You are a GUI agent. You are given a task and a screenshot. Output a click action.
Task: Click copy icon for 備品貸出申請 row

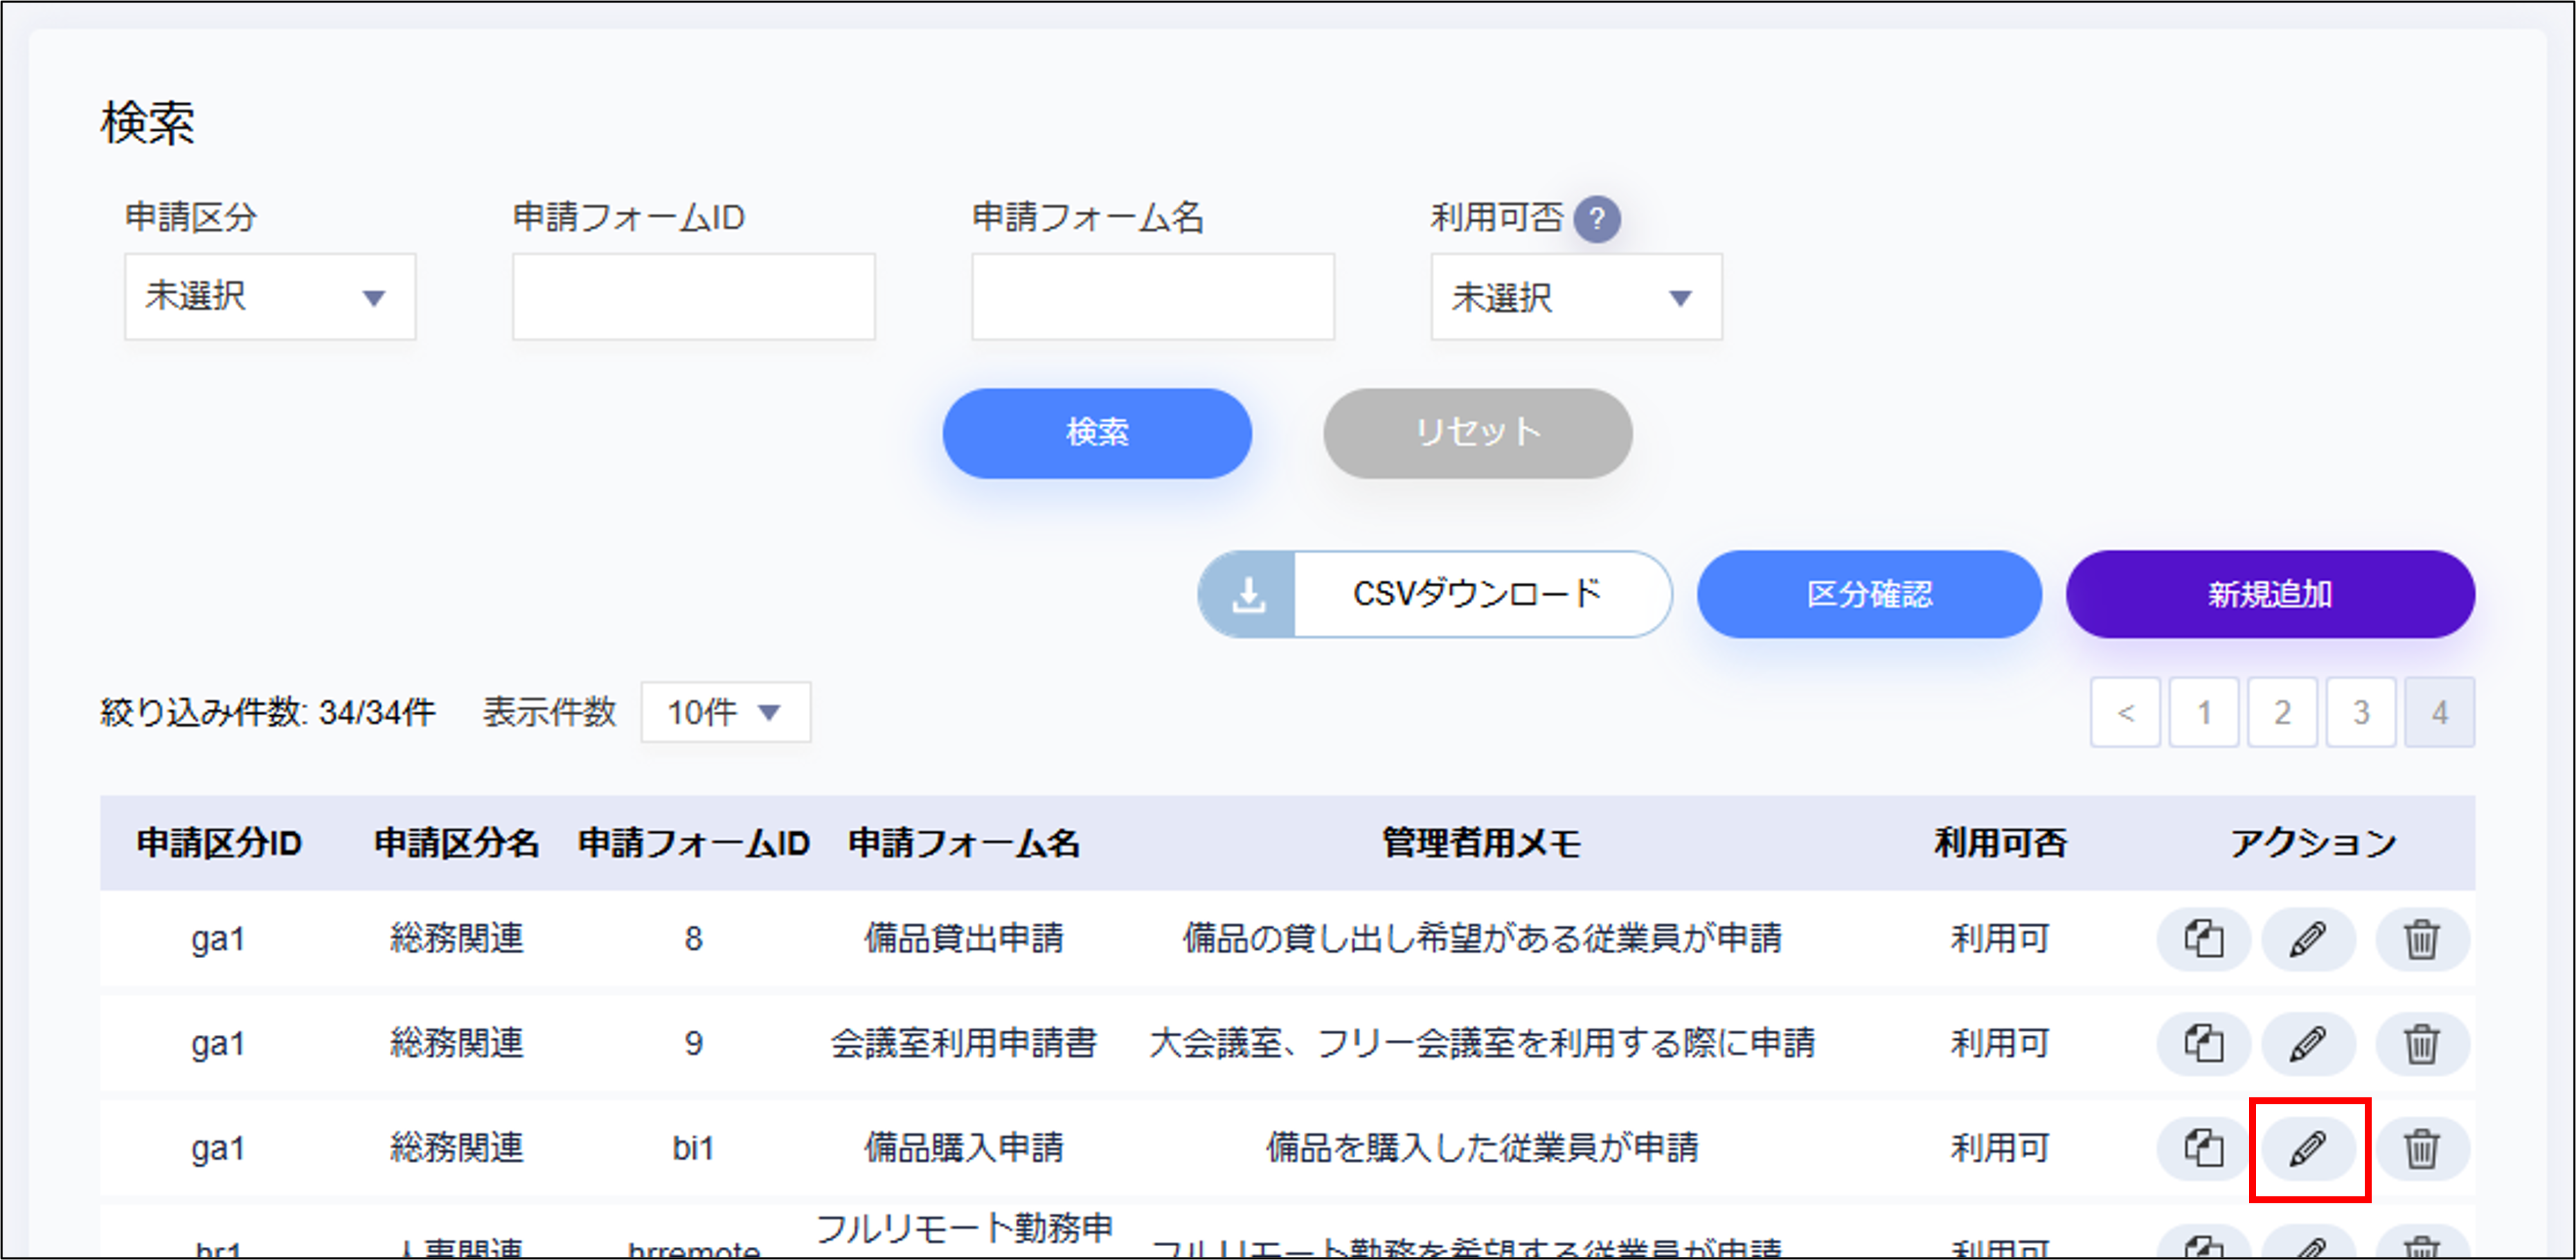point(2203,939)
